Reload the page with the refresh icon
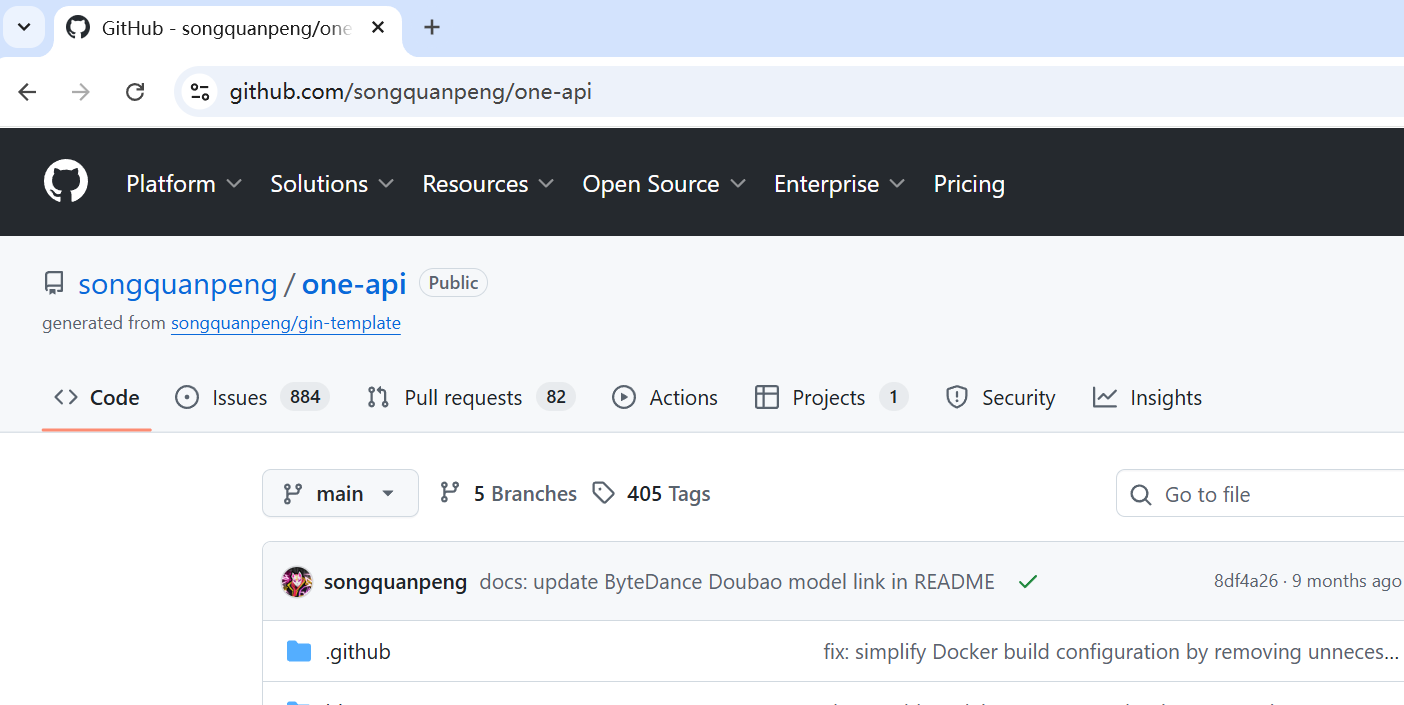 [135, 92]
